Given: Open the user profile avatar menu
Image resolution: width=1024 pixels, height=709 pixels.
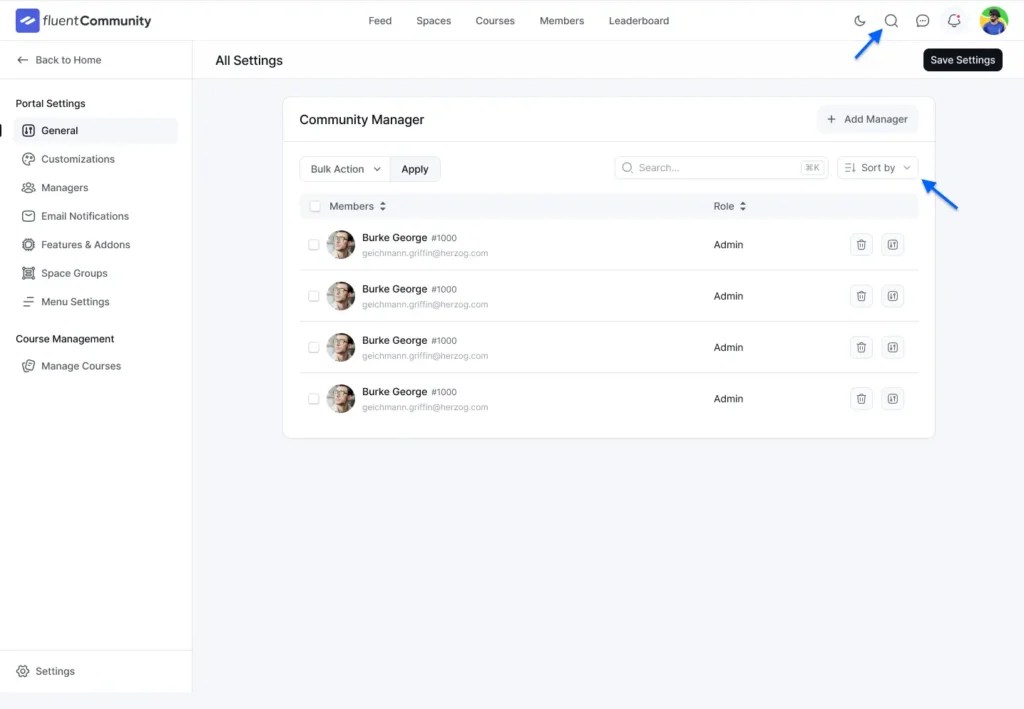Looking at the screenshot, I should click(993, 21).
